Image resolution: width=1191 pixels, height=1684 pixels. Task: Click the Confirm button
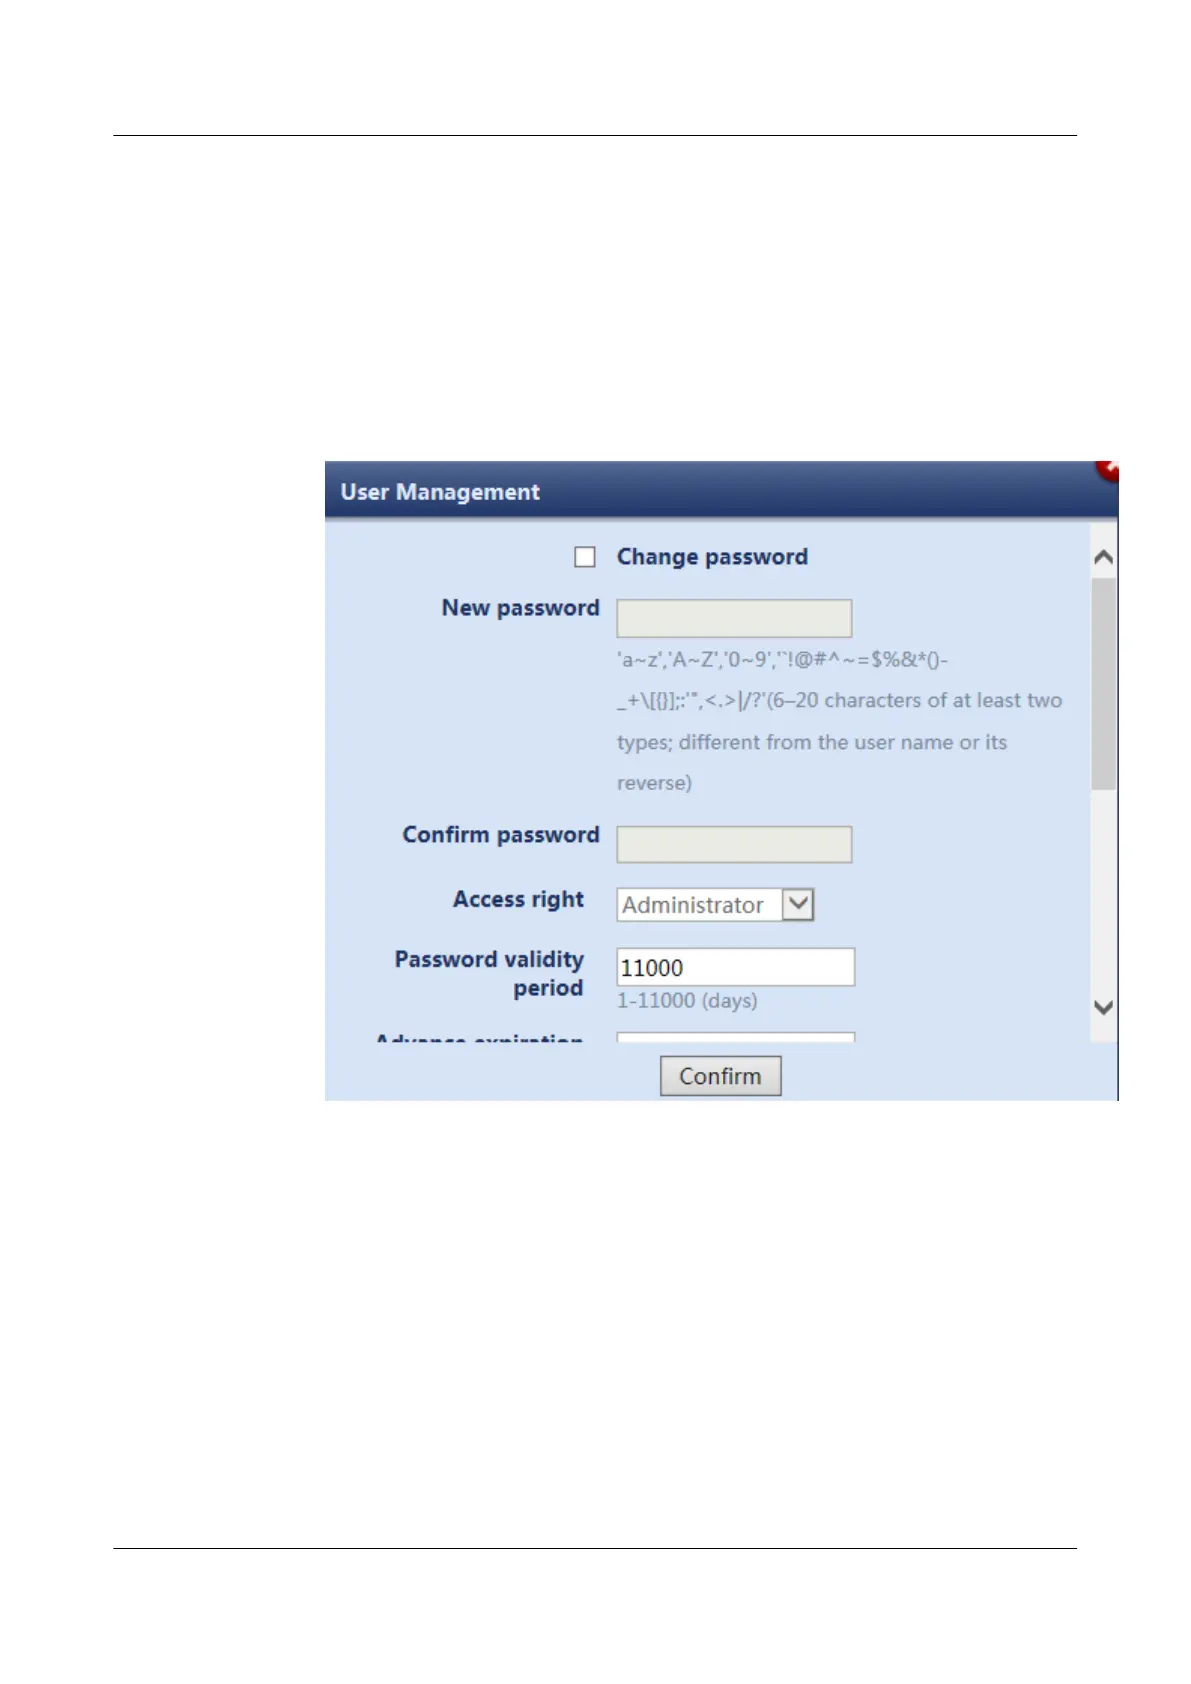point(720,1076)
